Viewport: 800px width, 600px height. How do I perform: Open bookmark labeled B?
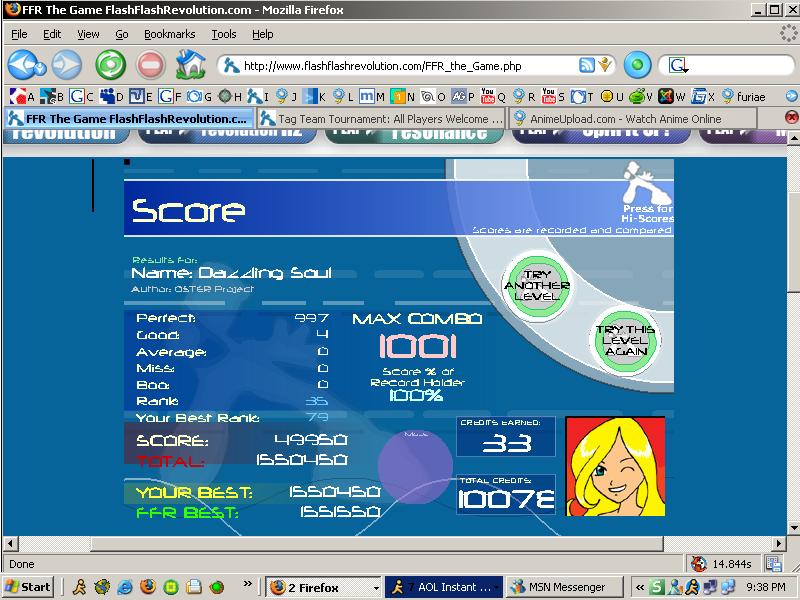point(52,96)
